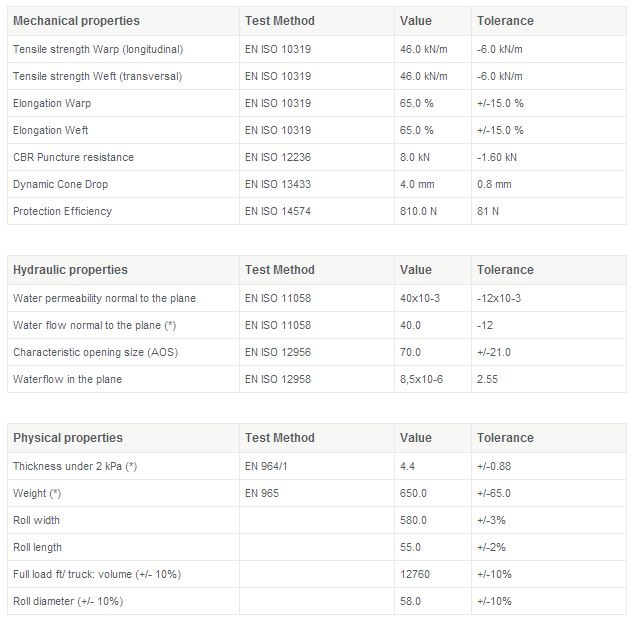Select the Full load ft/ truck volume value 12760

click(414, 574)
